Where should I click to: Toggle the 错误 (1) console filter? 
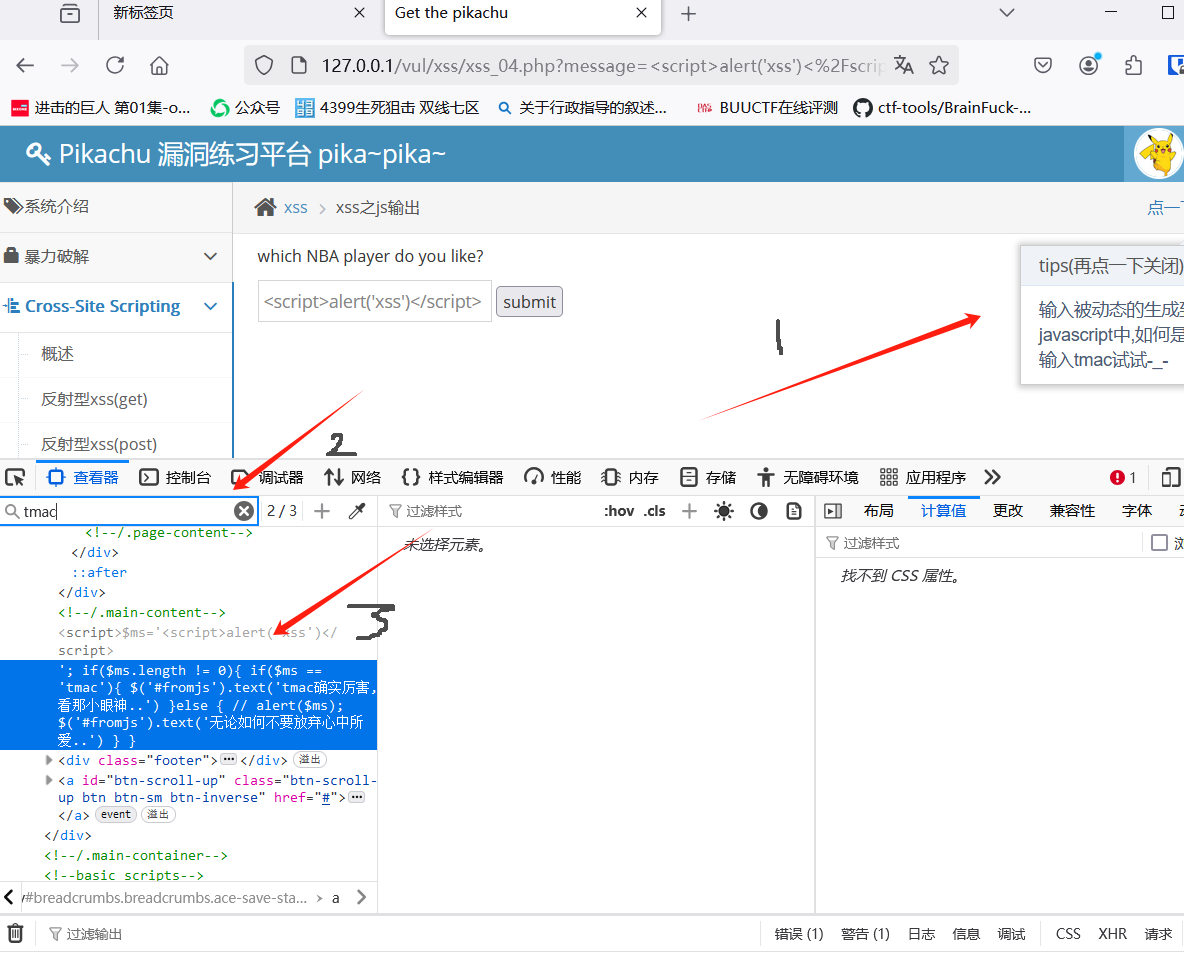pyautogui.click(x=798, y=934)
